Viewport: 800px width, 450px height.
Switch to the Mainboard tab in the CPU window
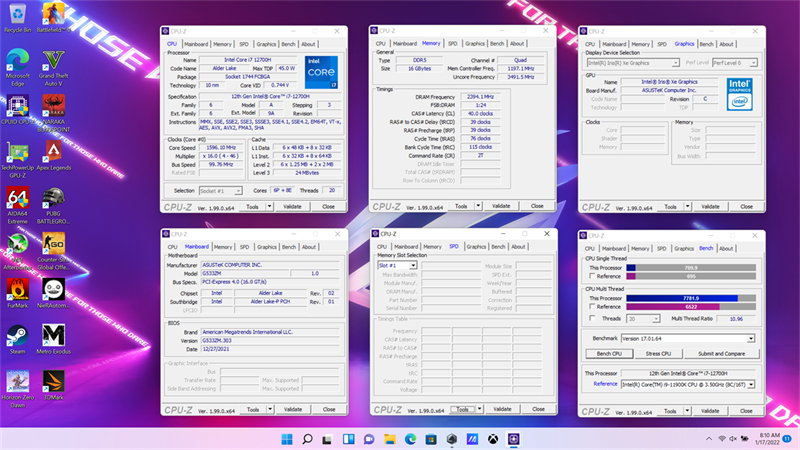coord(196,44)
